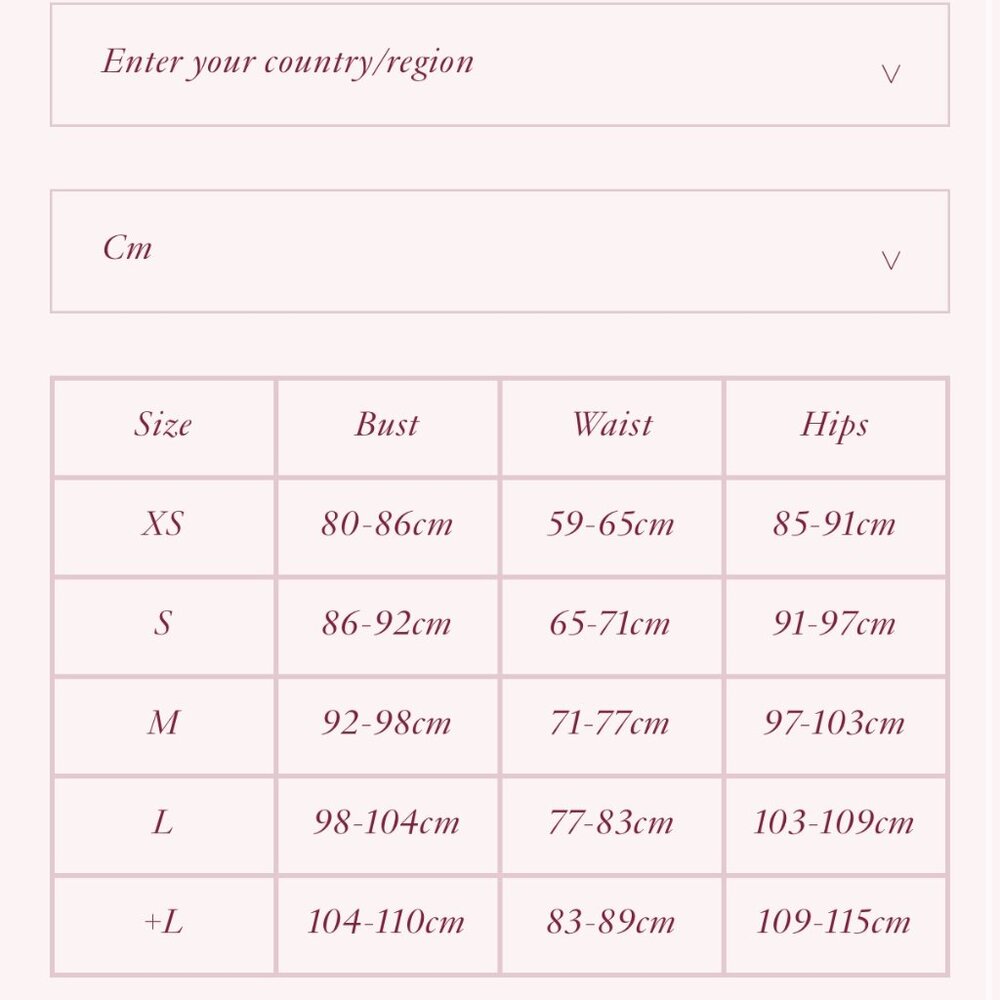
Task: Click the +L hips cell 109-115cm
Action: (835, 922)
